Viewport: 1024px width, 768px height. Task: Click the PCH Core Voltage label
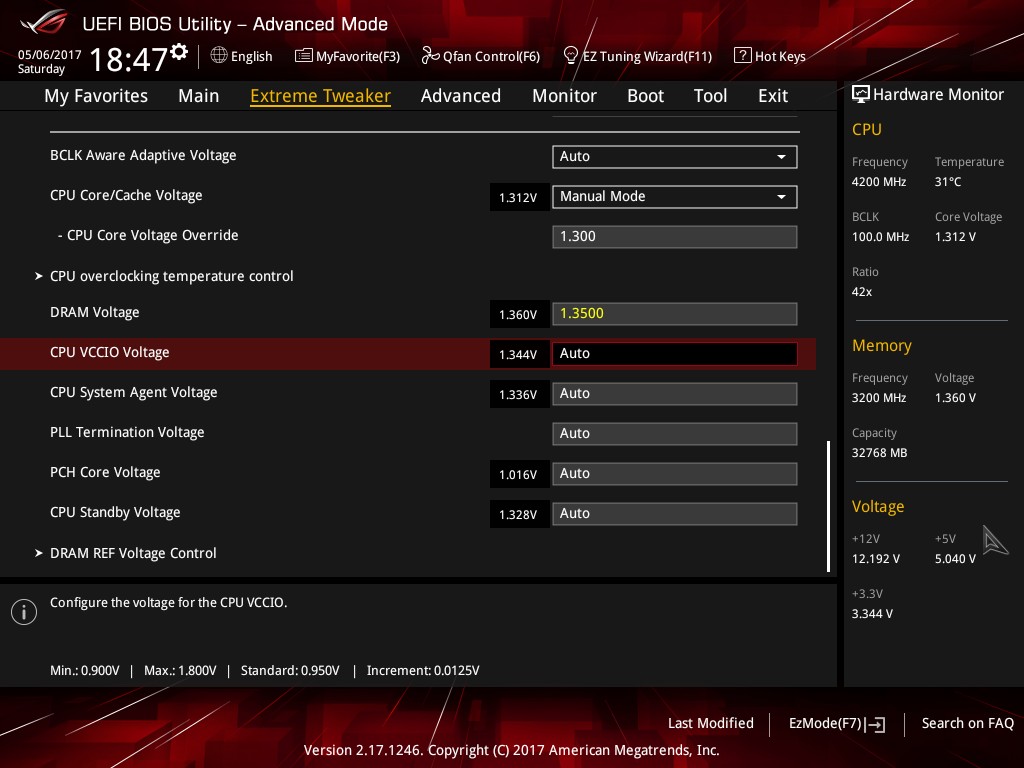[x=105, y=472]
